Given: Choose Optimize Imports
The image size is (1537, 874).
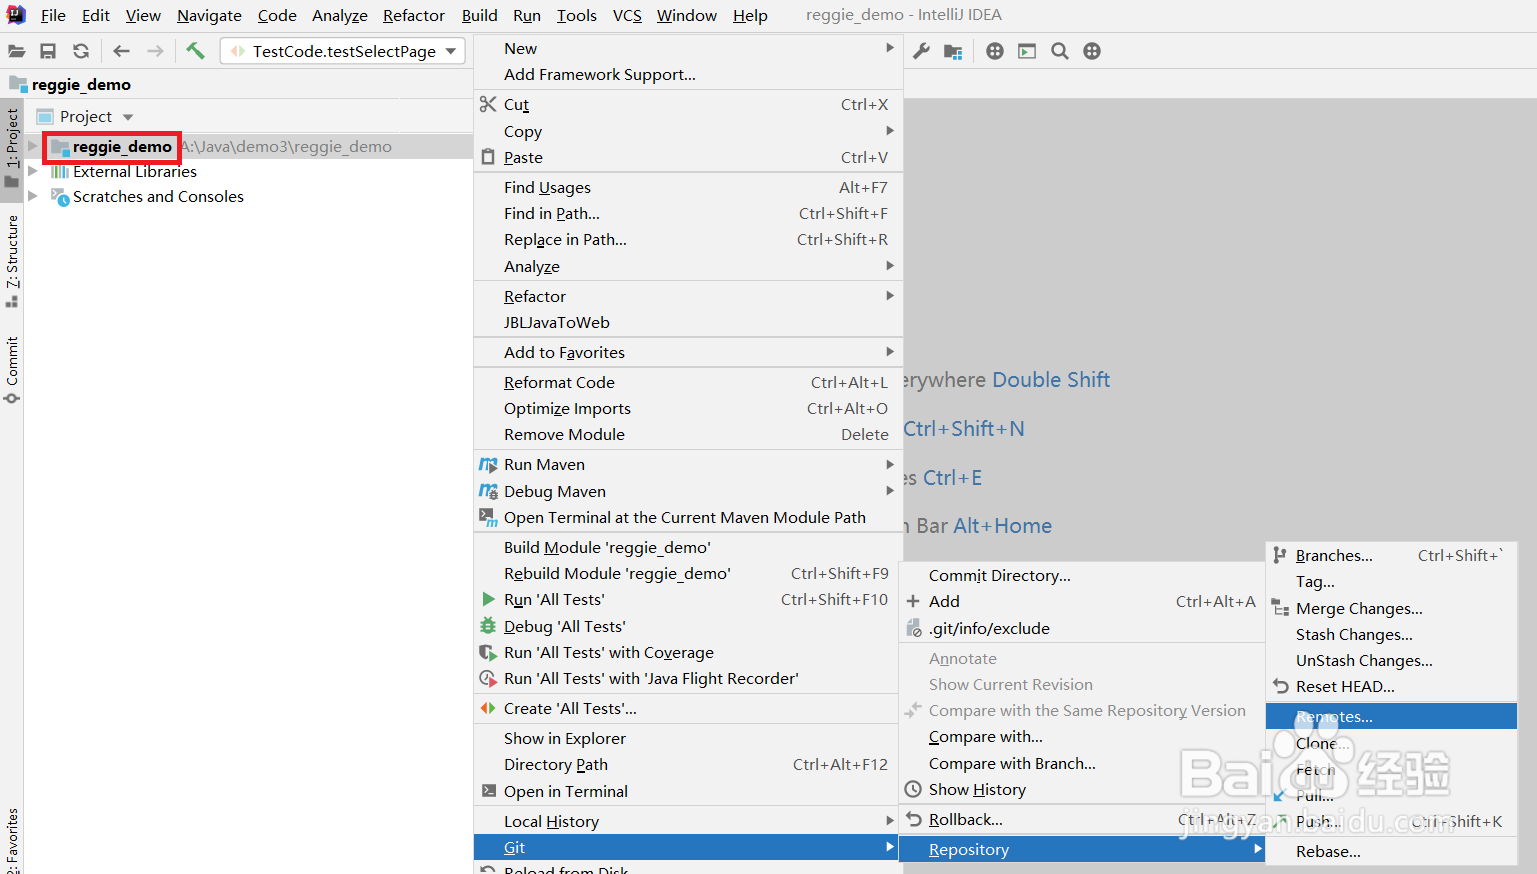Looking at the screenshot, I should (x=688, y=408).
